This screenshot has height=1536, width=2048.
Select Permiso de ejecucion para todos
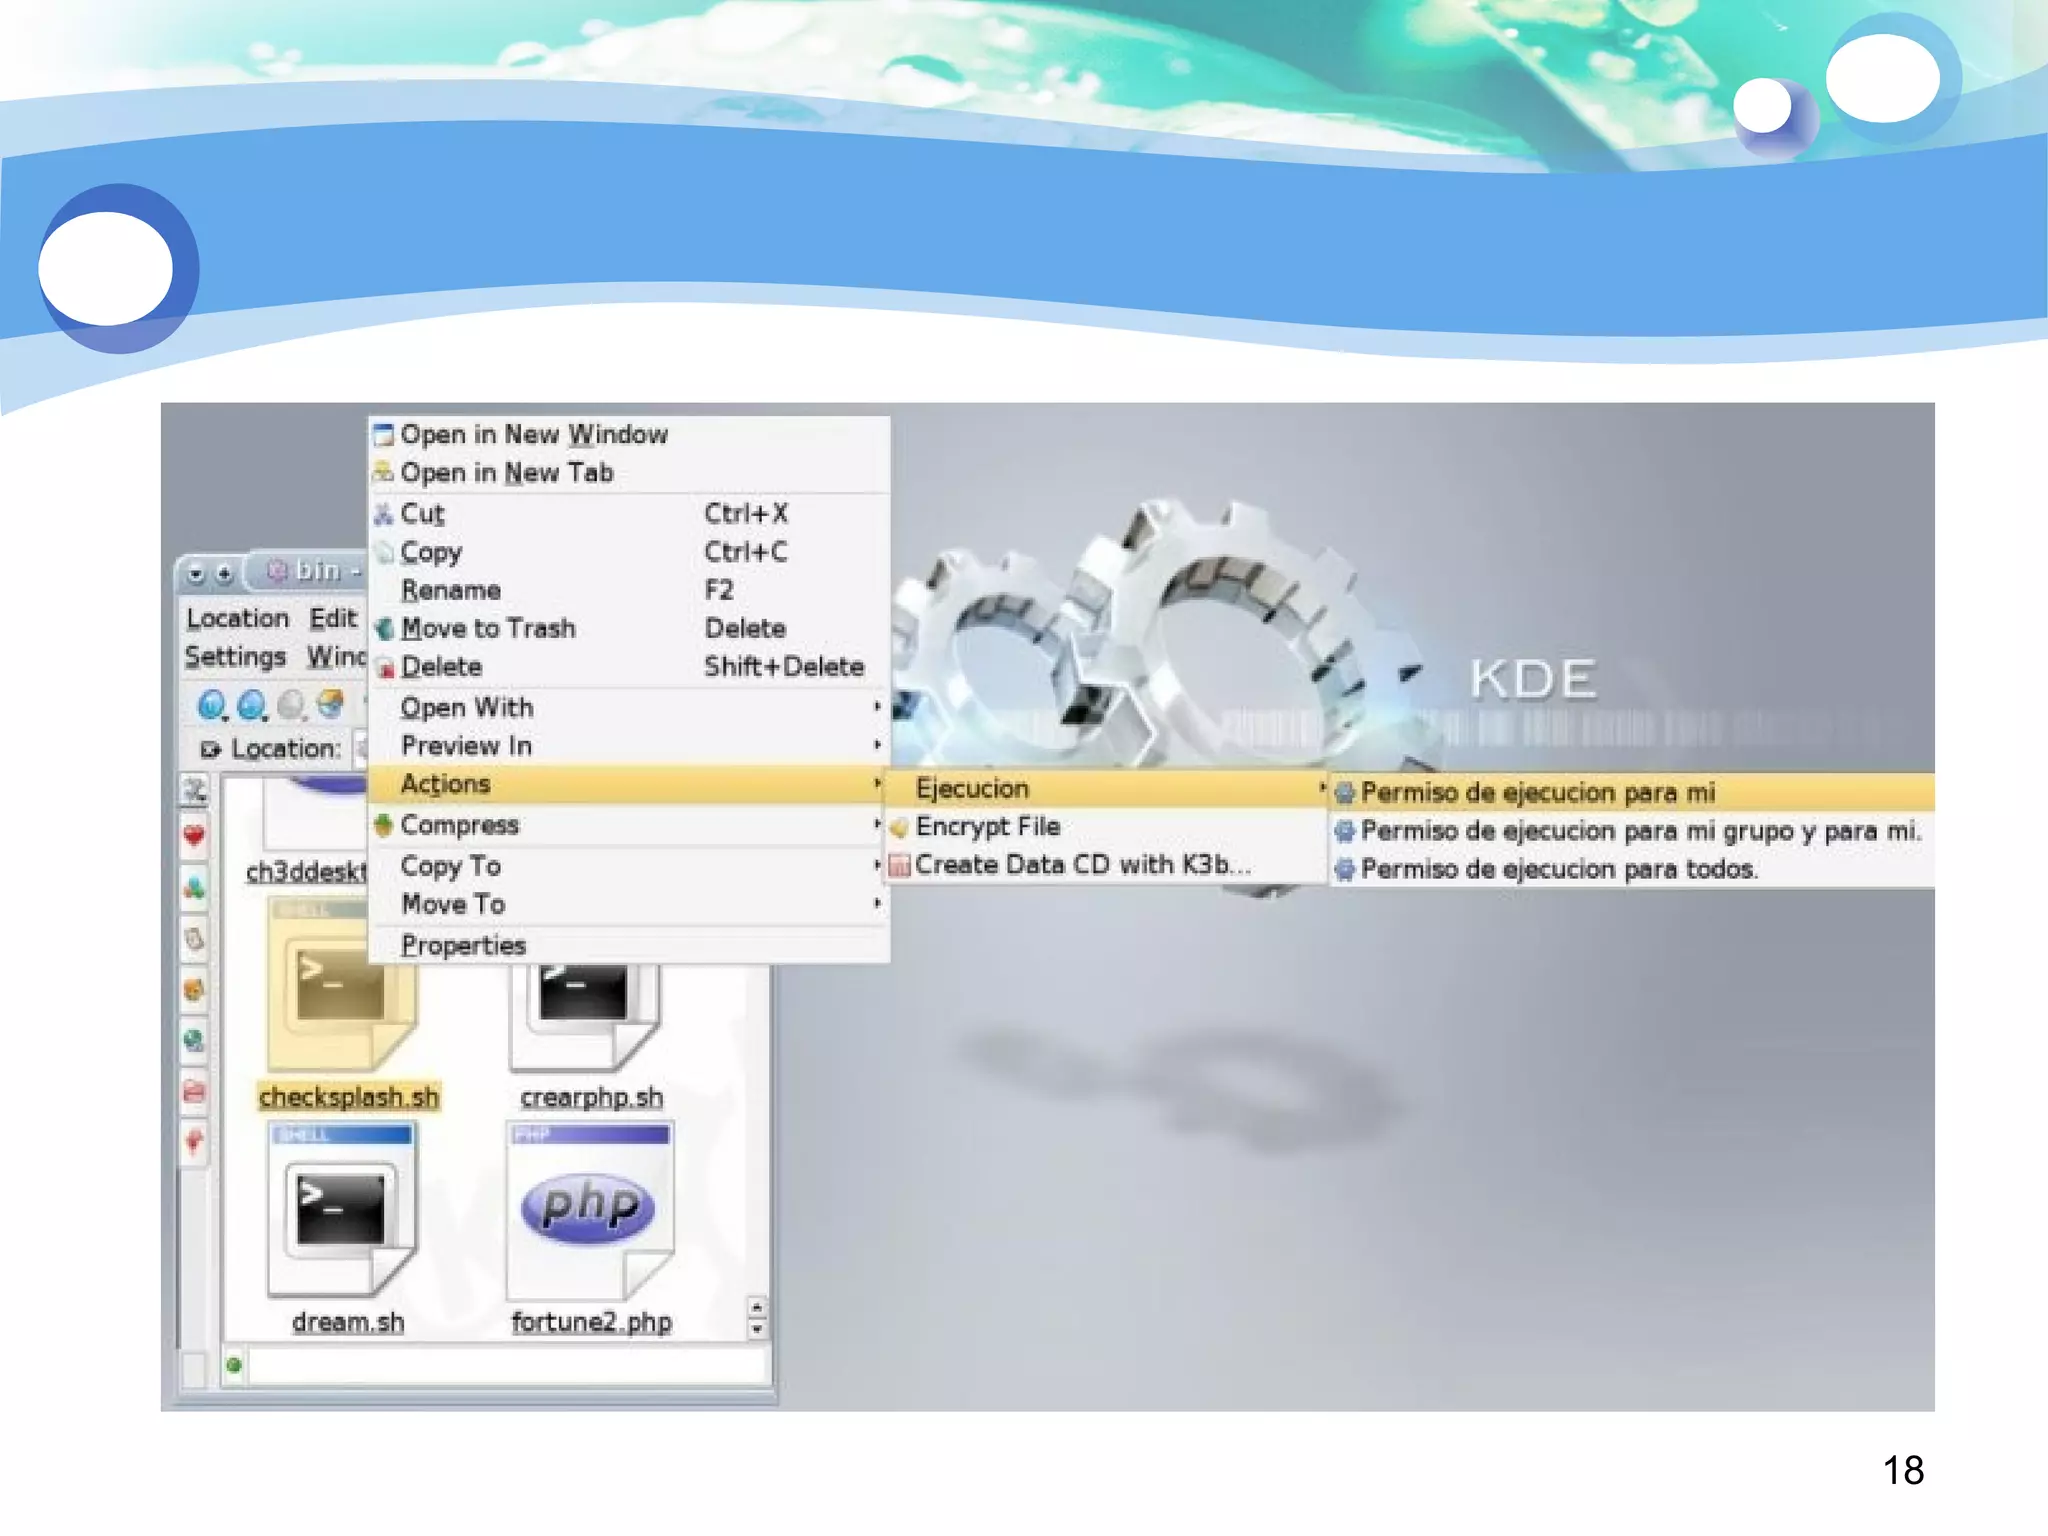click(1557, 870)
